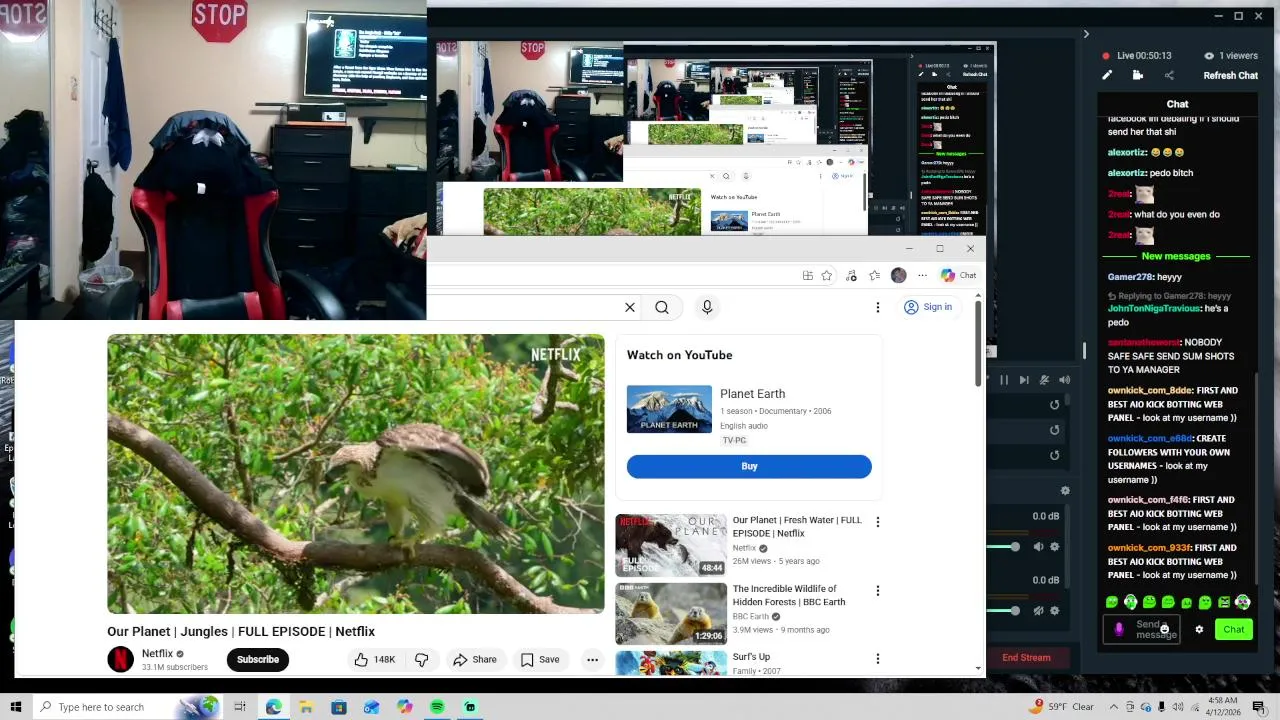Open Spotify from the taskbar

point(437,707)
